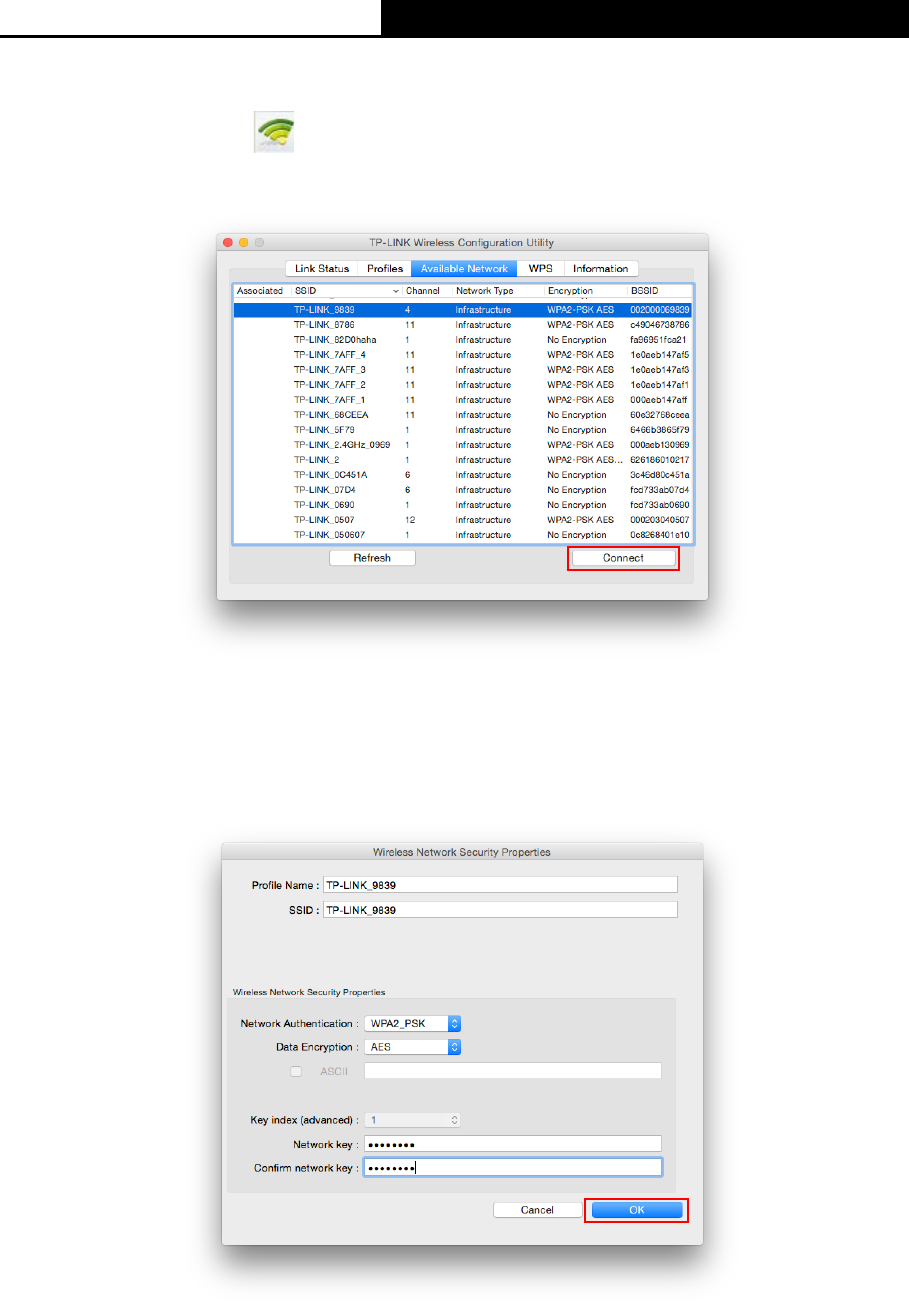
Task: Select network TP-LINK_0690
Action: click(463, 505)
